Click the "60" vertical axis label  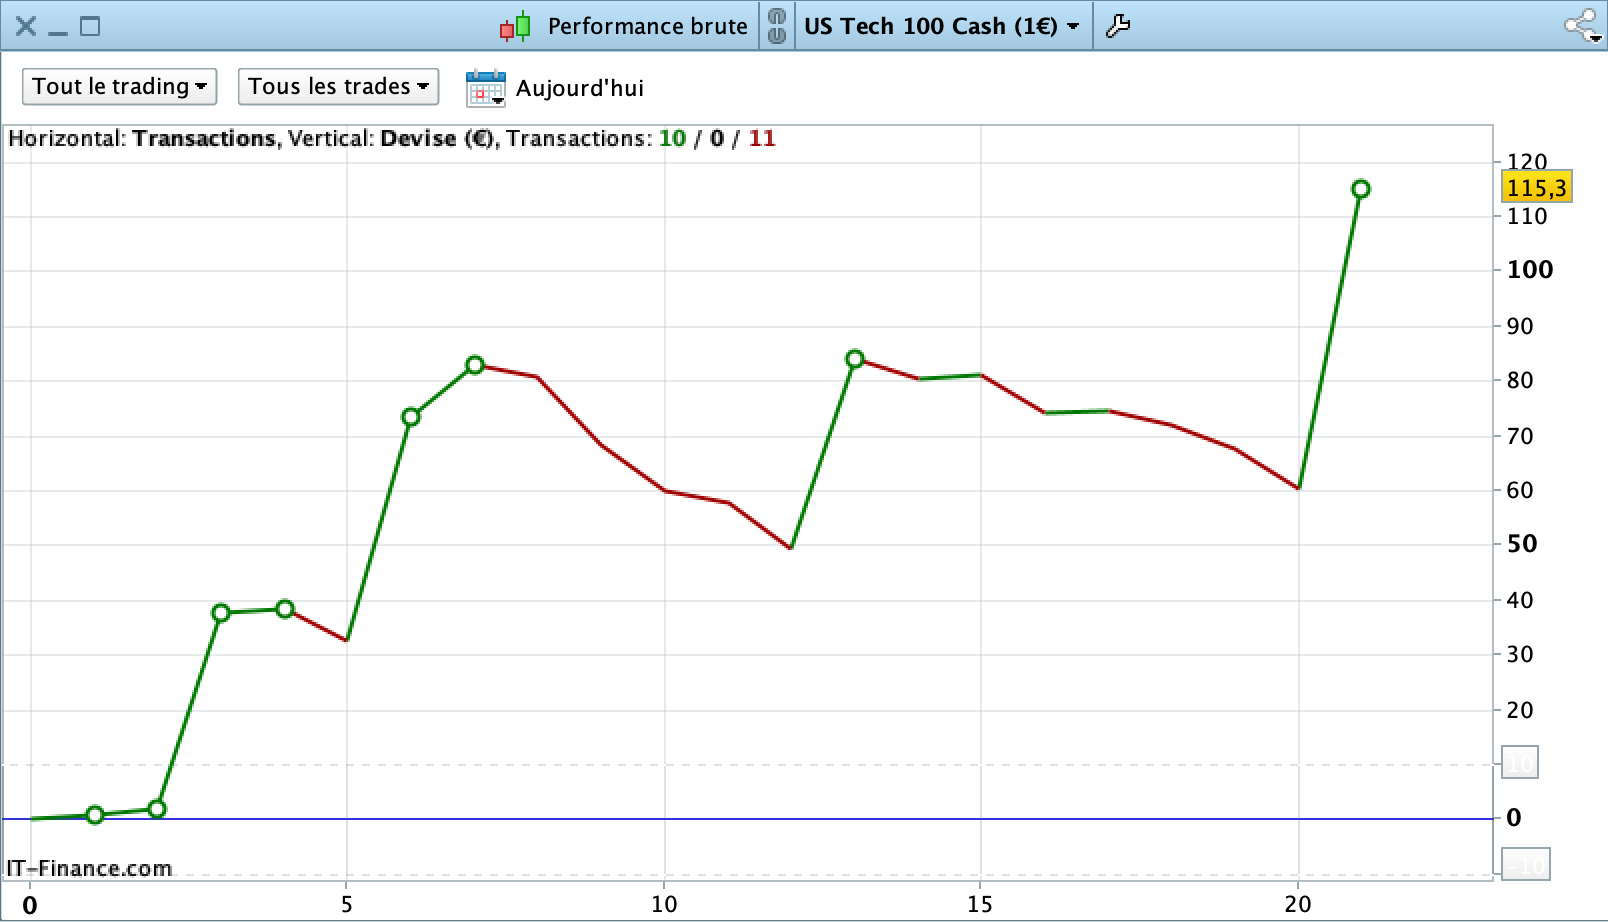(x=1520, y=490)
